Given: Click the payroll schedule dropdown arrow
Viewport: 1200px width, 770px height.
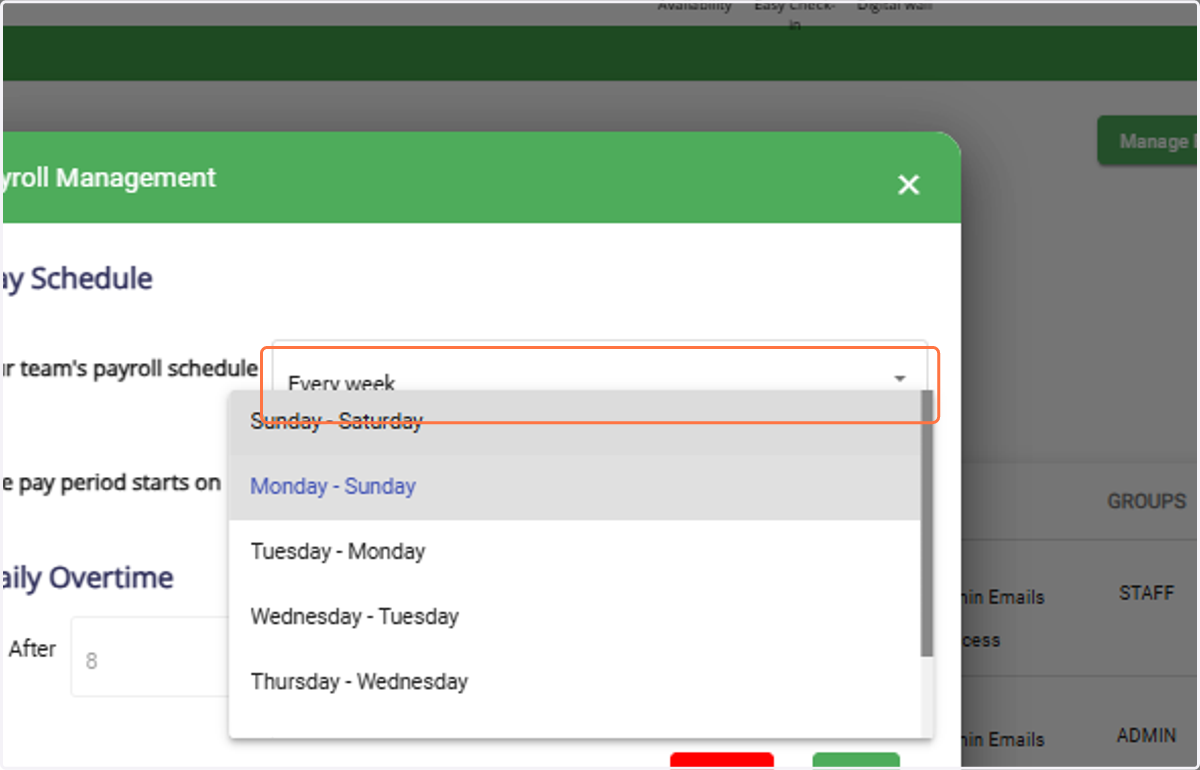Looking at the screenshot, I should point(899,379).
